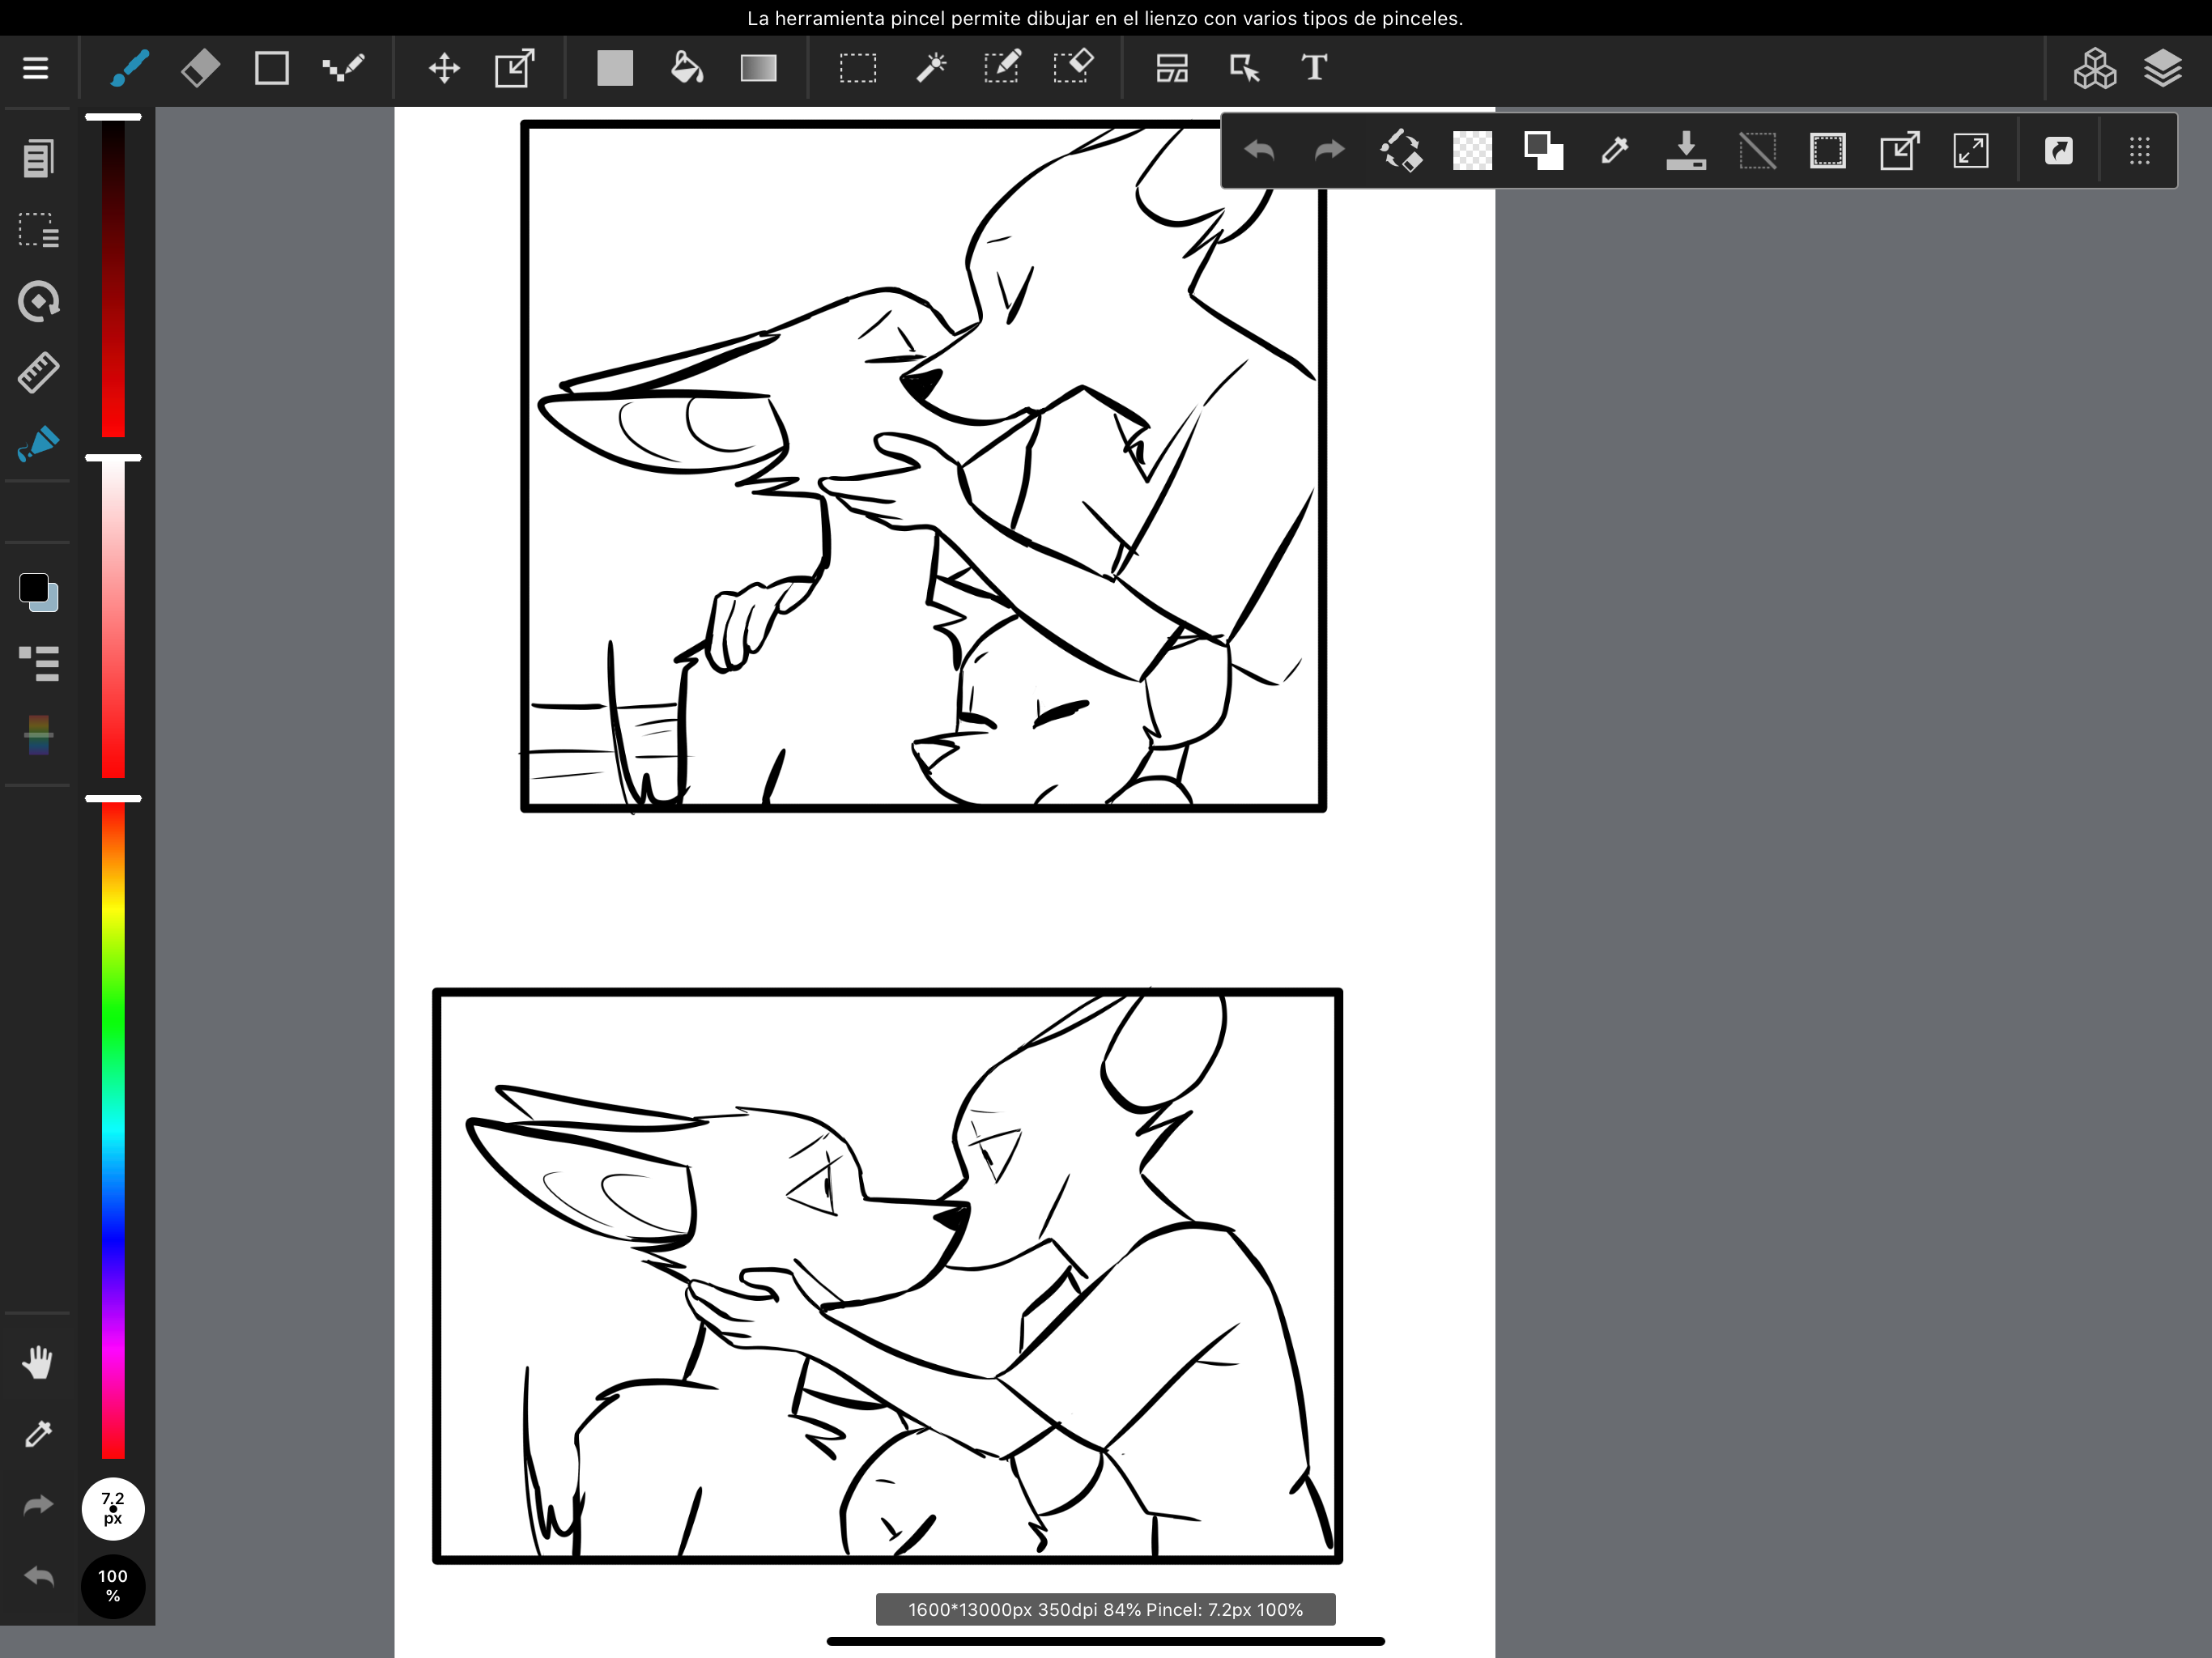This screenshot has height=1658, width=2212.
Task: Click the black foreground color swatch
Action: [x=33, y=588]
